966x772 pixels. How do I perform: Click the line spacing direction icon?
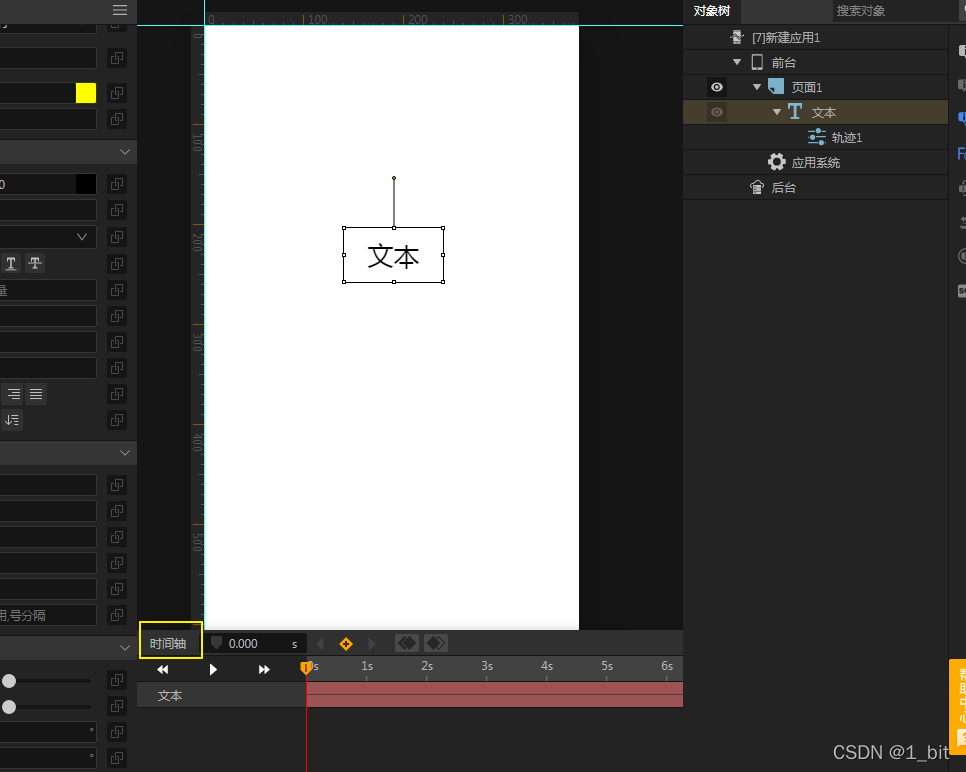[x=12, y=420]
